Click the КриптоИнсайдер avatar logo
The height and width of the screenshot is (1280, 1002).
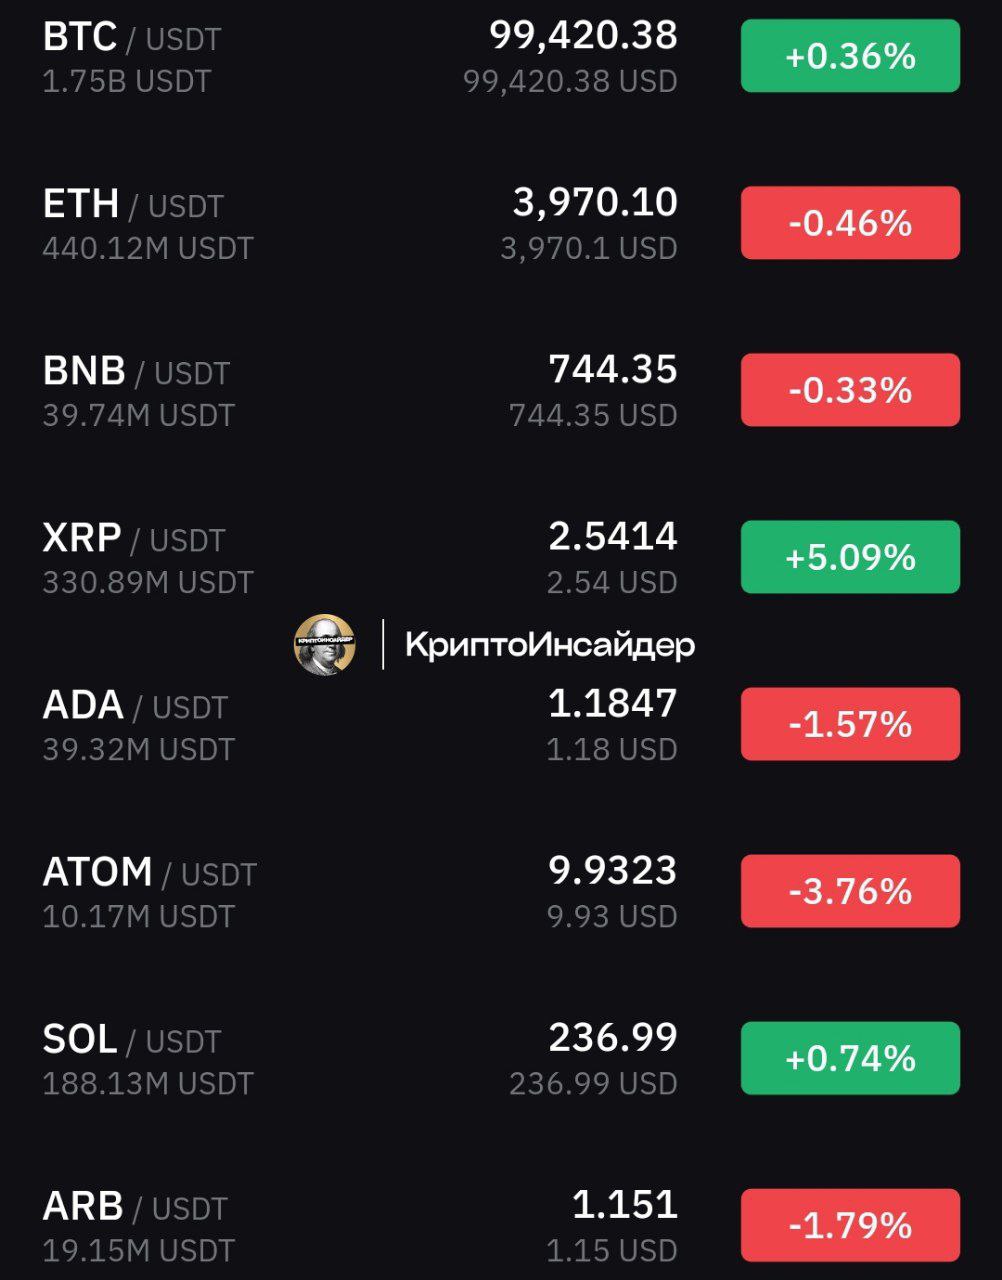[324, 644]
